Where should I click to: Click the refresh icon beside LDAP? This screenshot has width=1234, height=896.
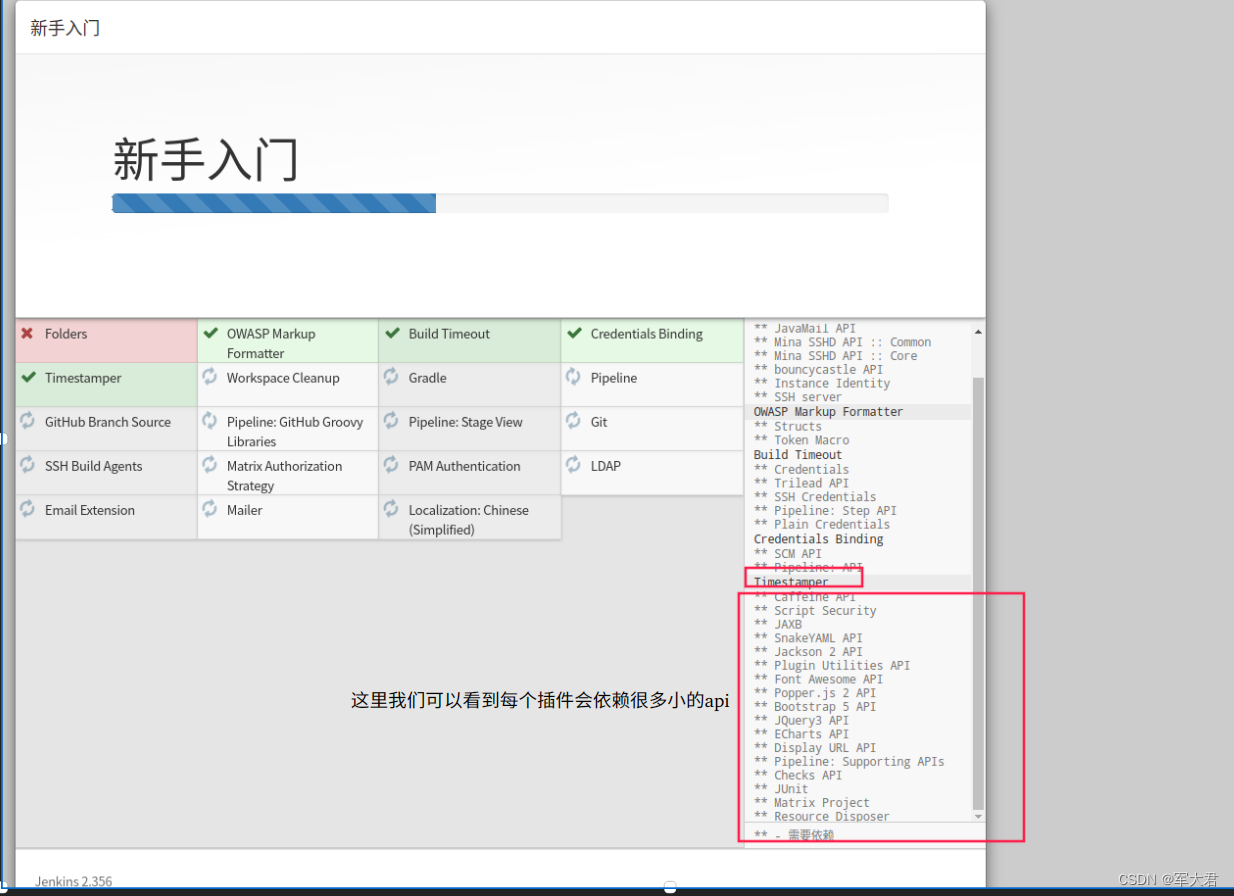(x=573, y=464)
